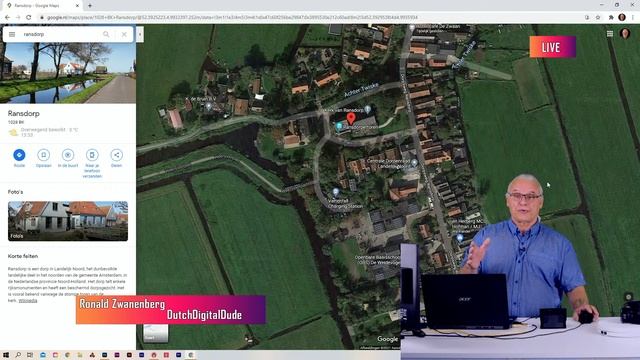The image size is (640, 360).
Task: Send to your phone icon
Action: click(x=92, y=155)
